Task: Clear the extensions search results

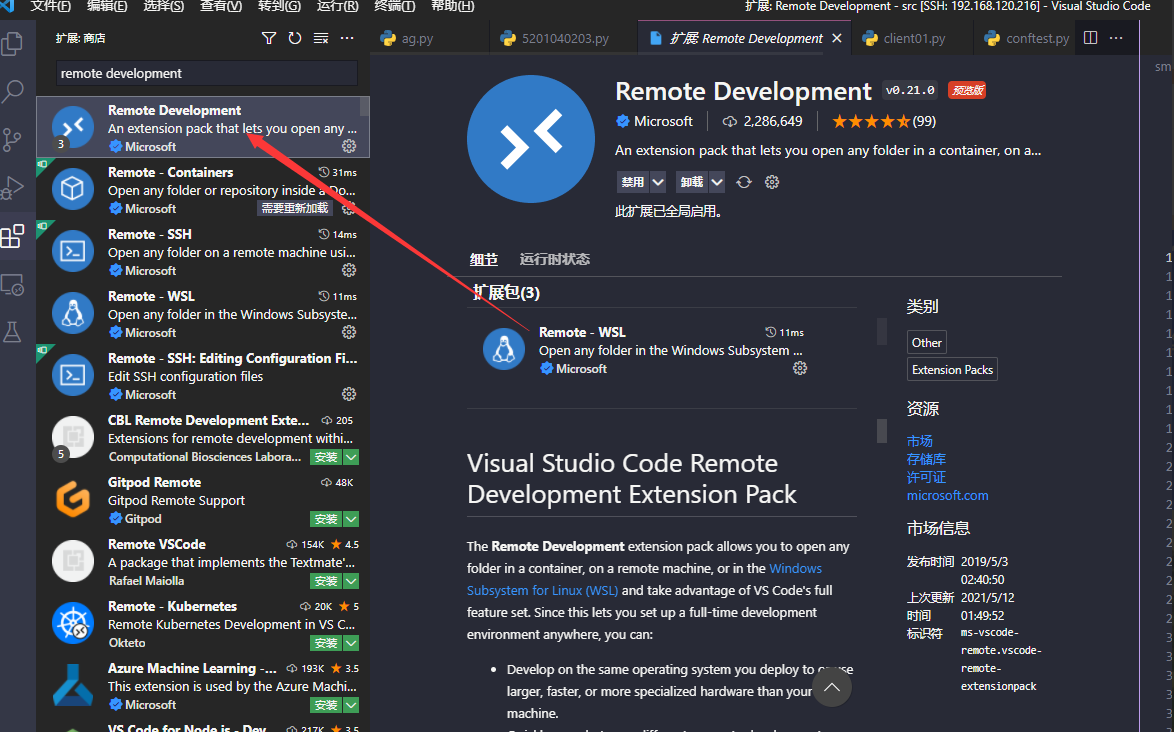Action: click(321, 38)
